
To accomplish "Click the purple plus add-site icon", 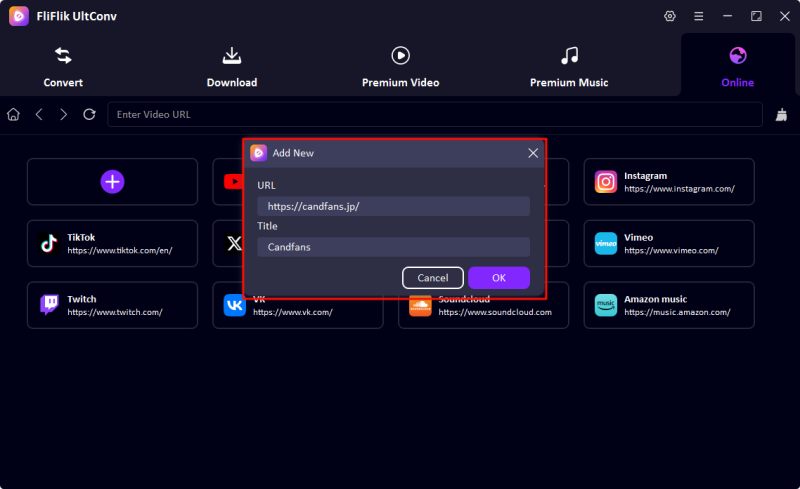I will [x=112, y=182].
